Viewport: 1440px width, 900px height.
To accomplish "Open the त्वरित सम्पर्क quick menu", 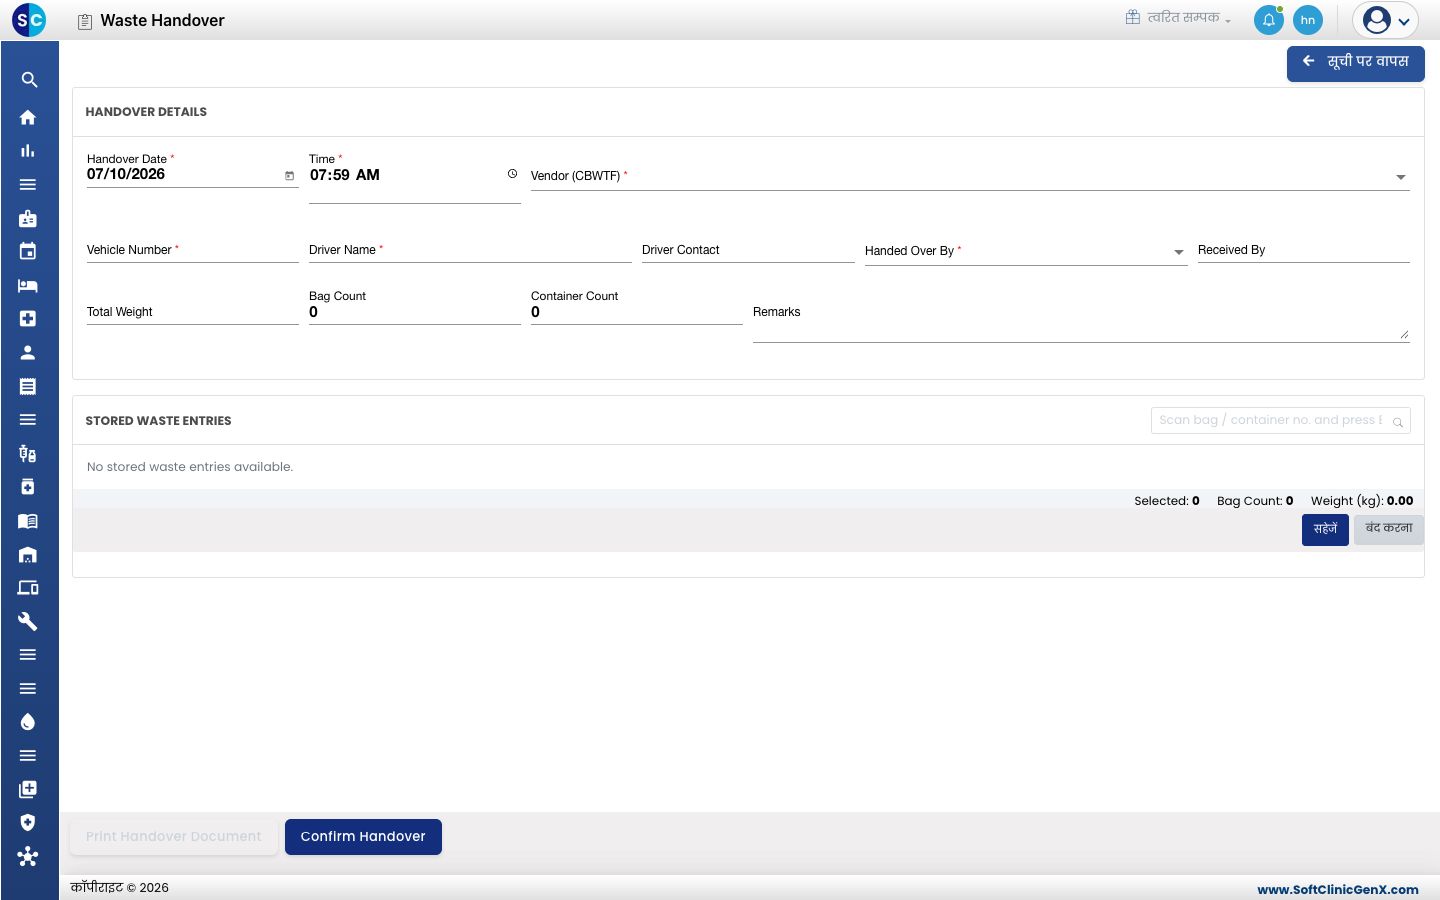I will click(1179, 17).
